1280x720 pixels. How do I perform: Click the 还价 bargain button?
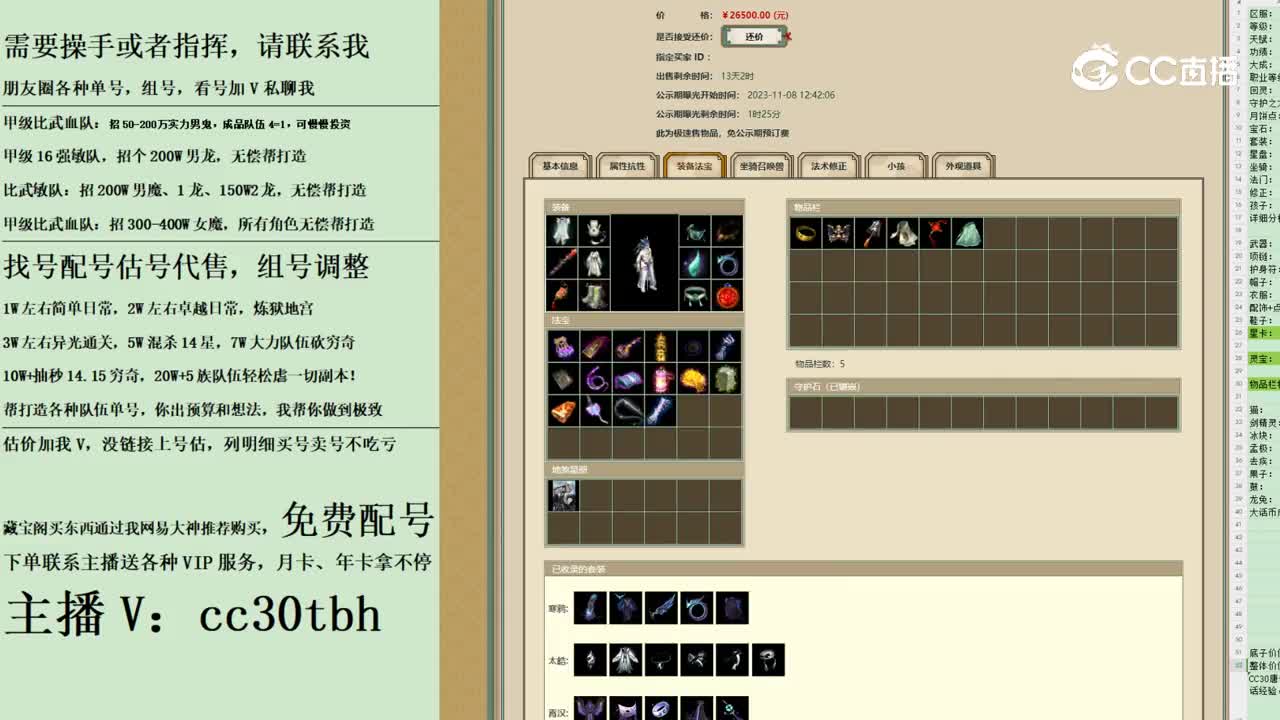753,37
